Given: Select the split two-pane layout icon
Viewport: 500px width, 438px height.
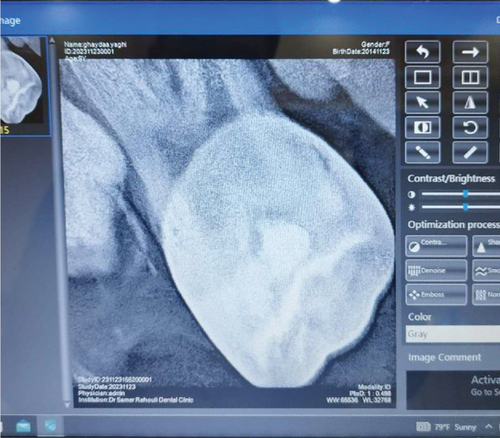Looking at the screenshot, I should pos(470,77).
